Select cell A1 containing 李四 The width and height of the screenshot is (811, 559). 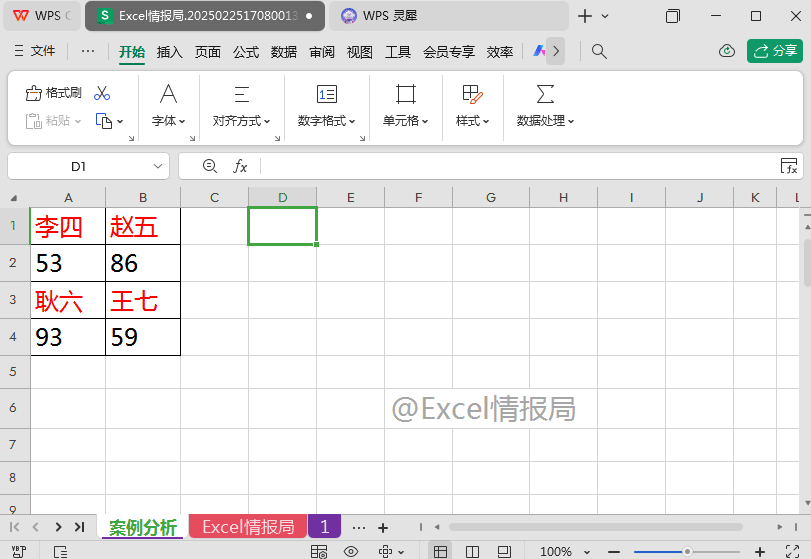(68, 227)
